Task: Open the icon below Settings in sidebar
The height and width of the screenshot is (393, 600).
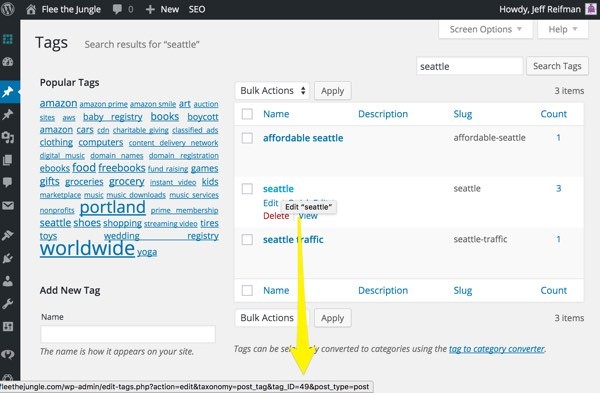Action: point(8,354)
